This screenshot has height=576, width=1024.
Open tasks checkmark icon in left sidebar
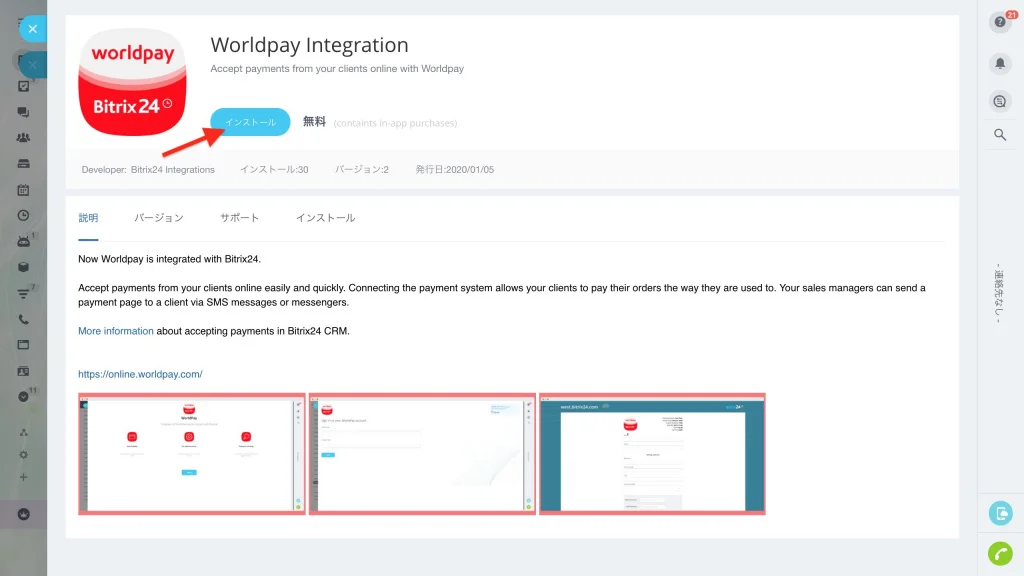[x=24, y=86]
